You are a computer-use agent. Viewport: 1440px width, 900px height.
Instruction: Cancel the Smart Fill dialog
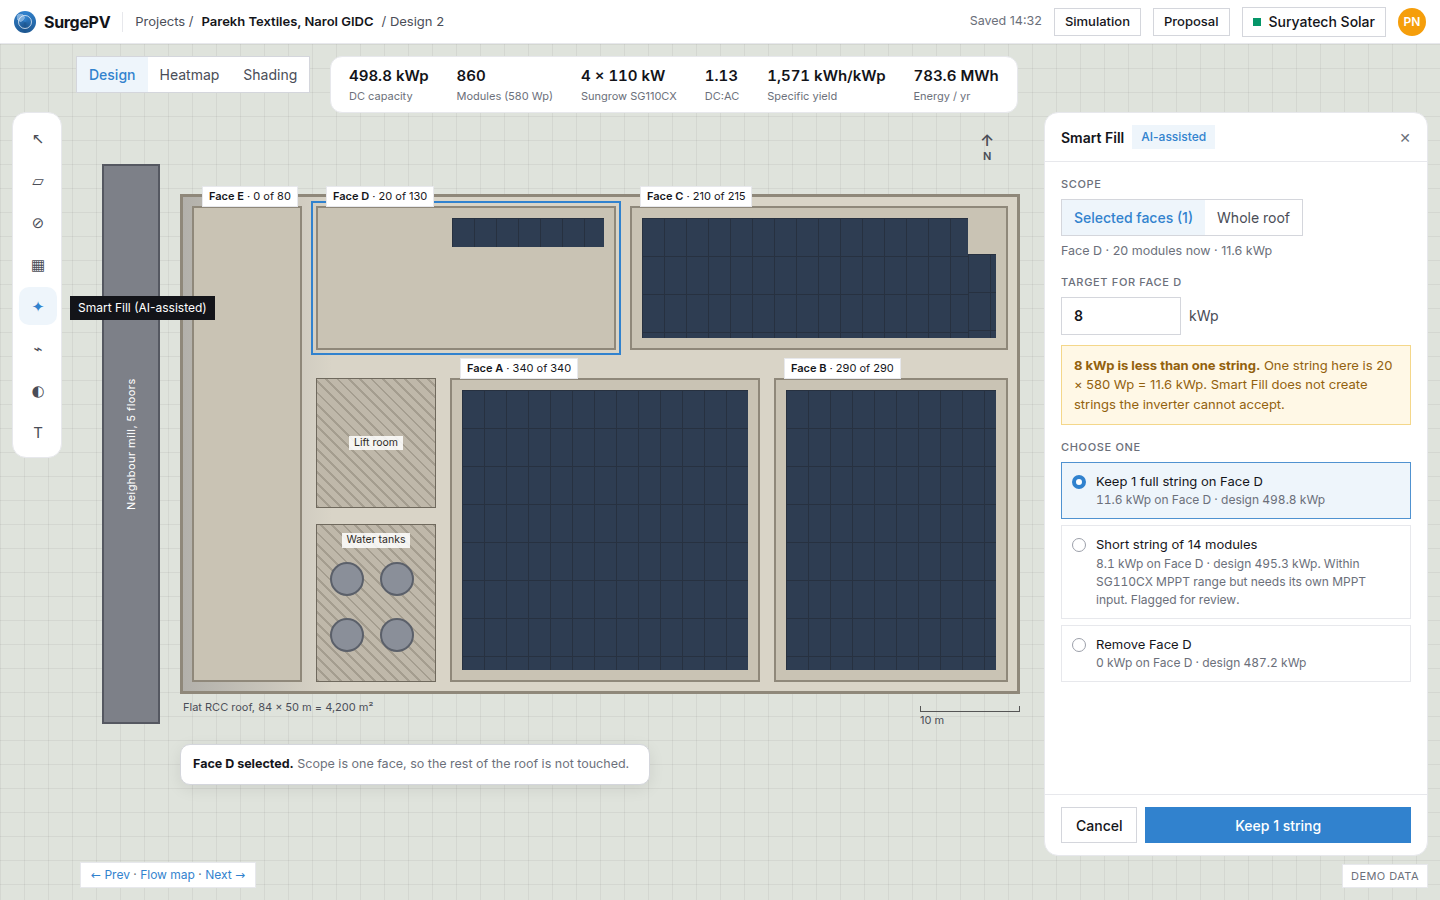click(1099, 825)
